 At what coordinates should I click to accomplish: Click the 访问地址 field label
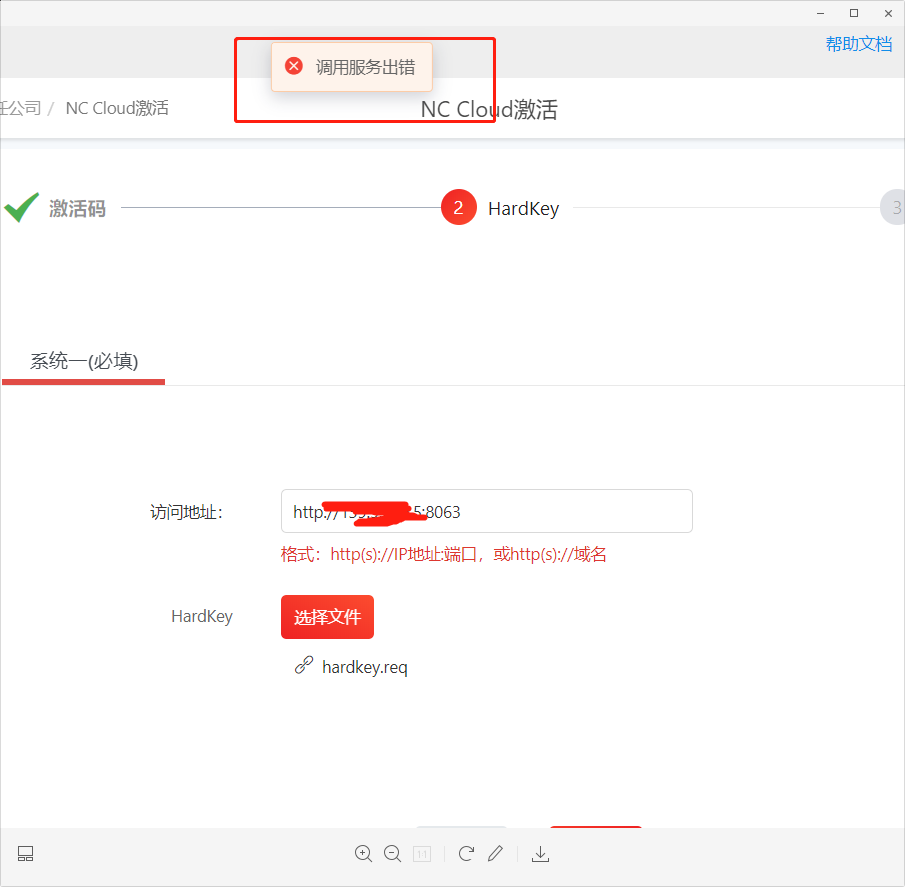[186, 512]
